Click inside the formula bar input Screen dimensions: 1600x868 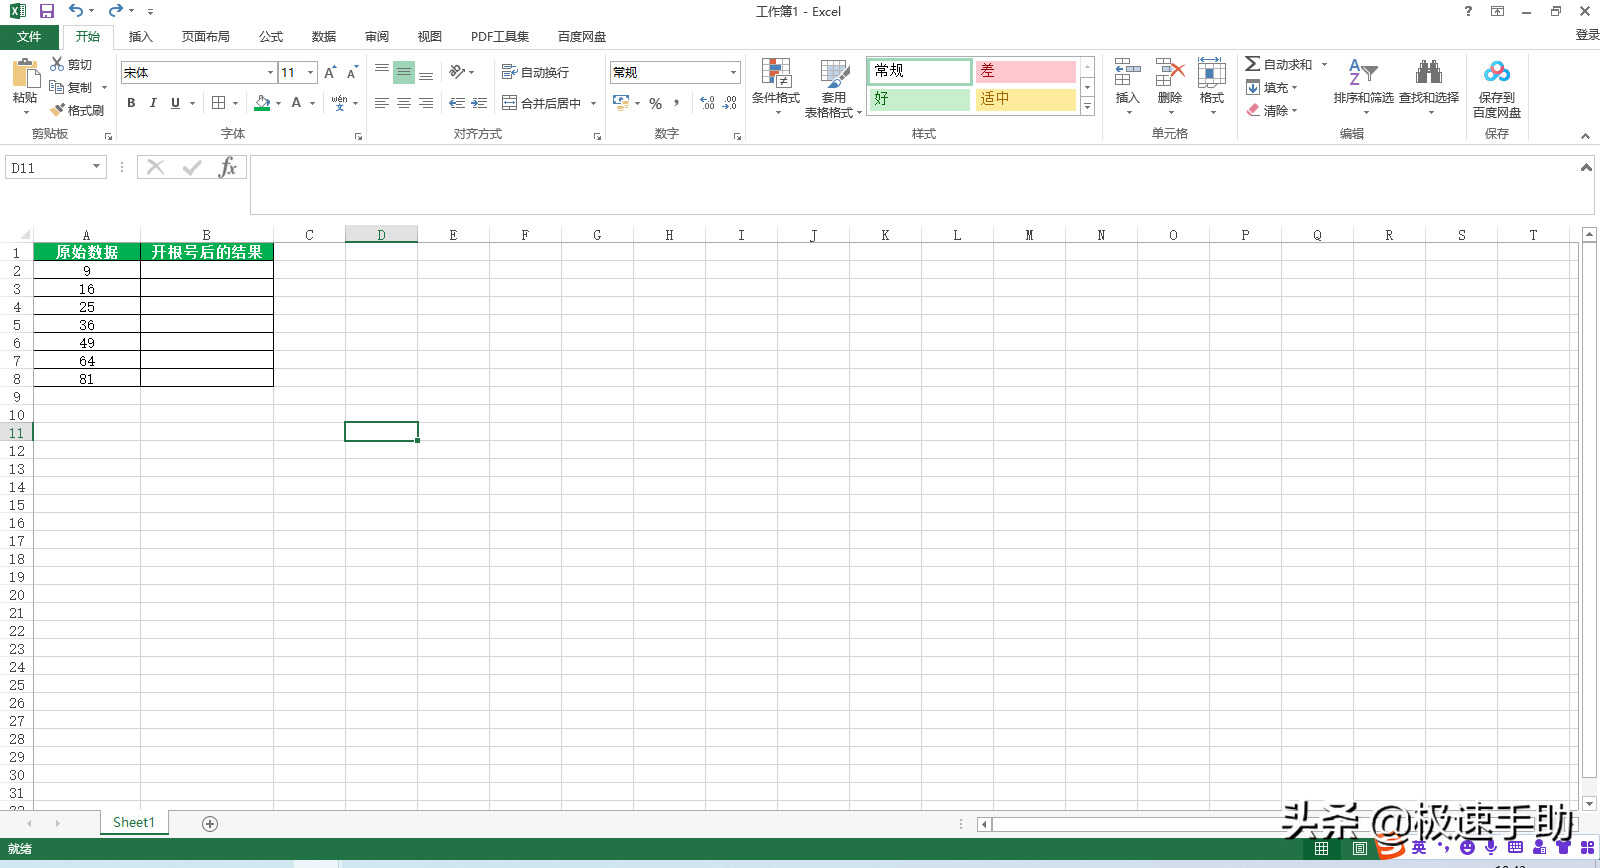click(913, 185)
